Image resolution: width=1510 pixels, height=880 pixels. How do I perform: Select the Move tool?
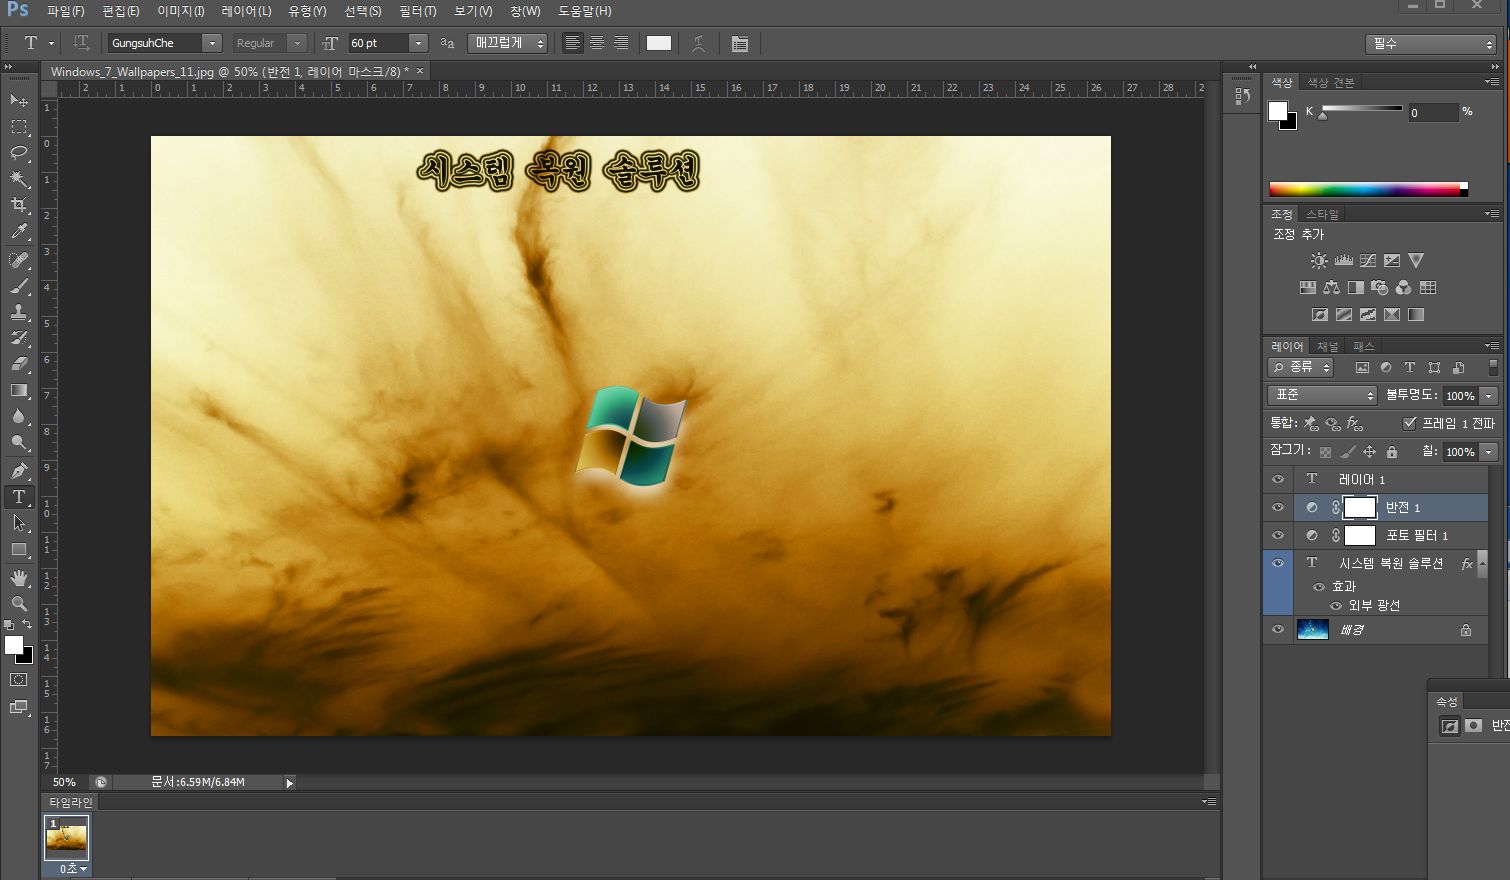point(19,100)
